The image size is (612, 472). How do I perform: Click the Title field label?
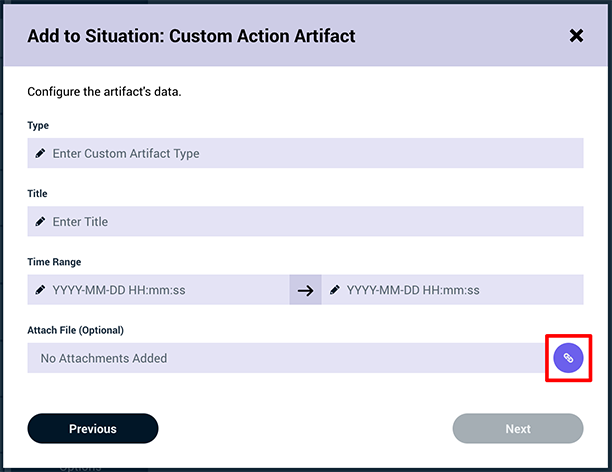[x=37, y=194]
